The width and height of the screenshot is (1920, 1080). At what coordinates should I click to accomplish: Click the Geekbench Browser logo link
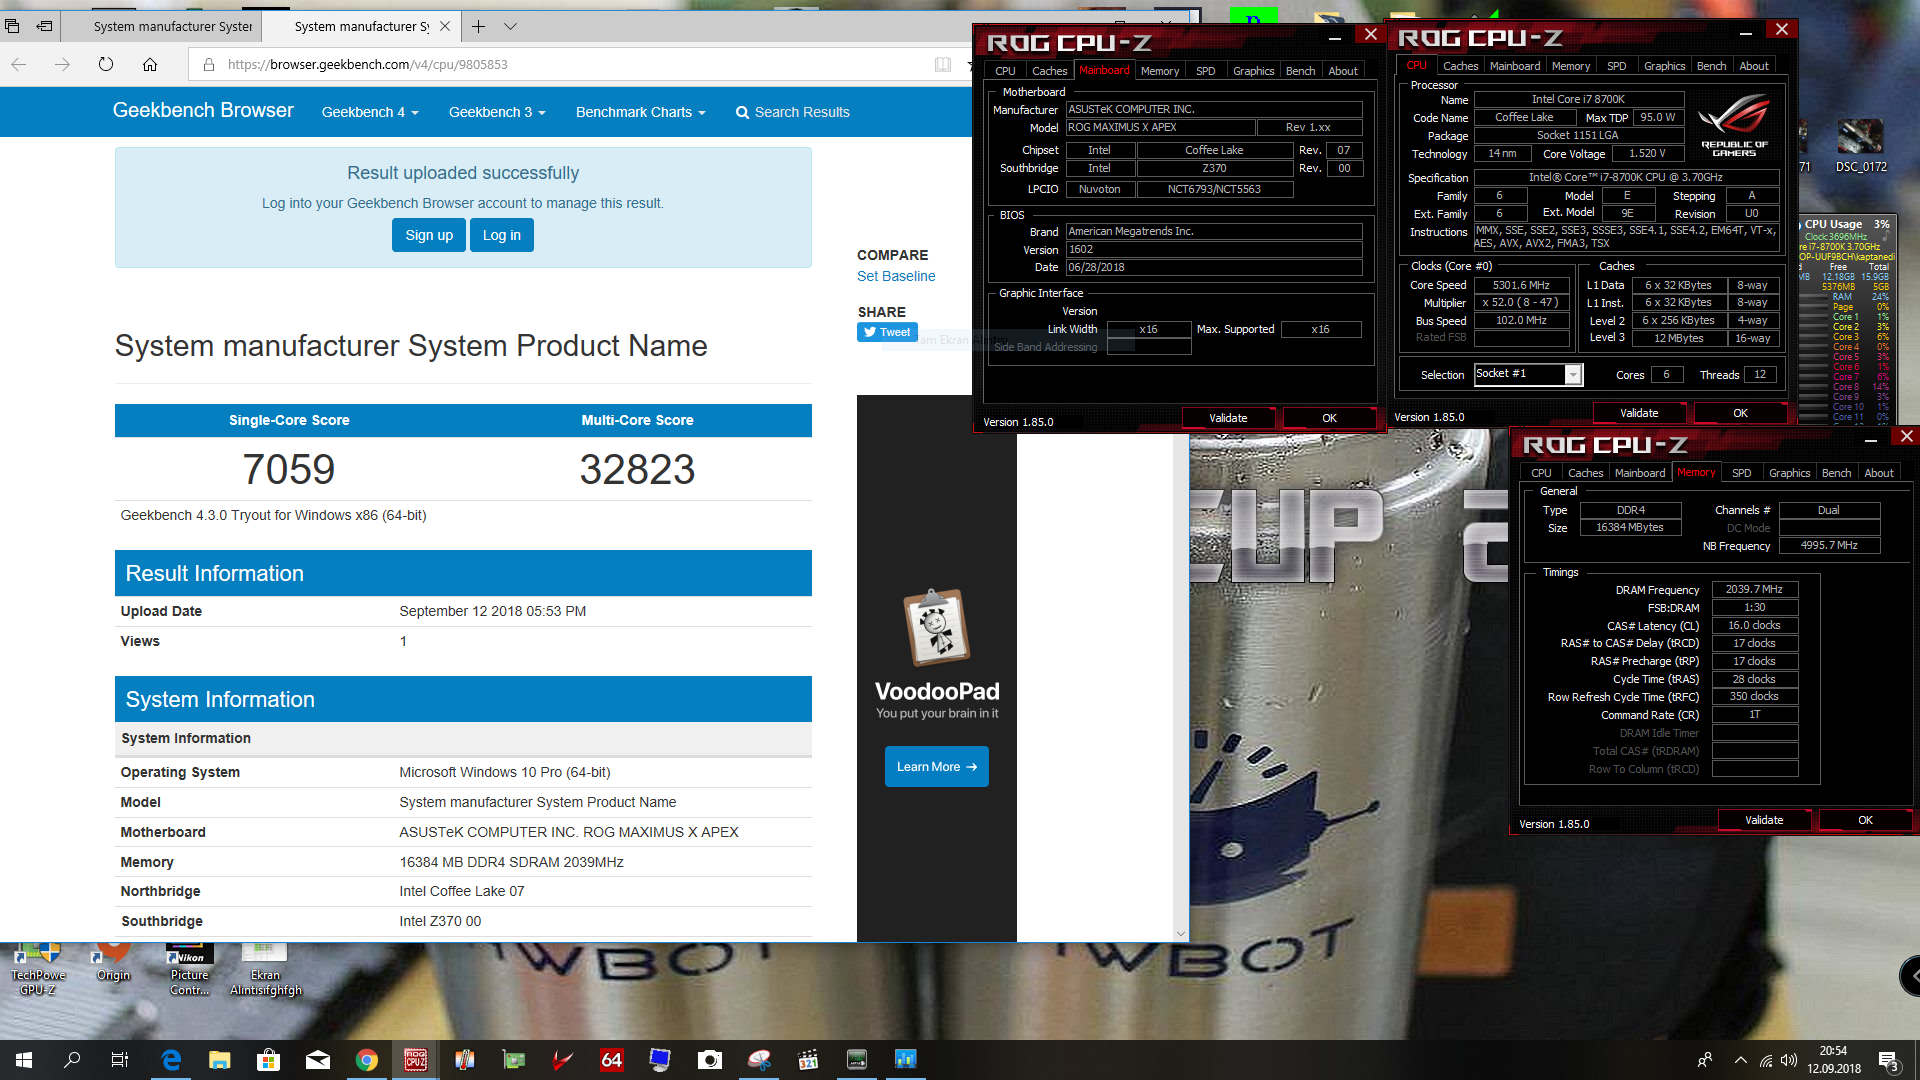(203, 110)
